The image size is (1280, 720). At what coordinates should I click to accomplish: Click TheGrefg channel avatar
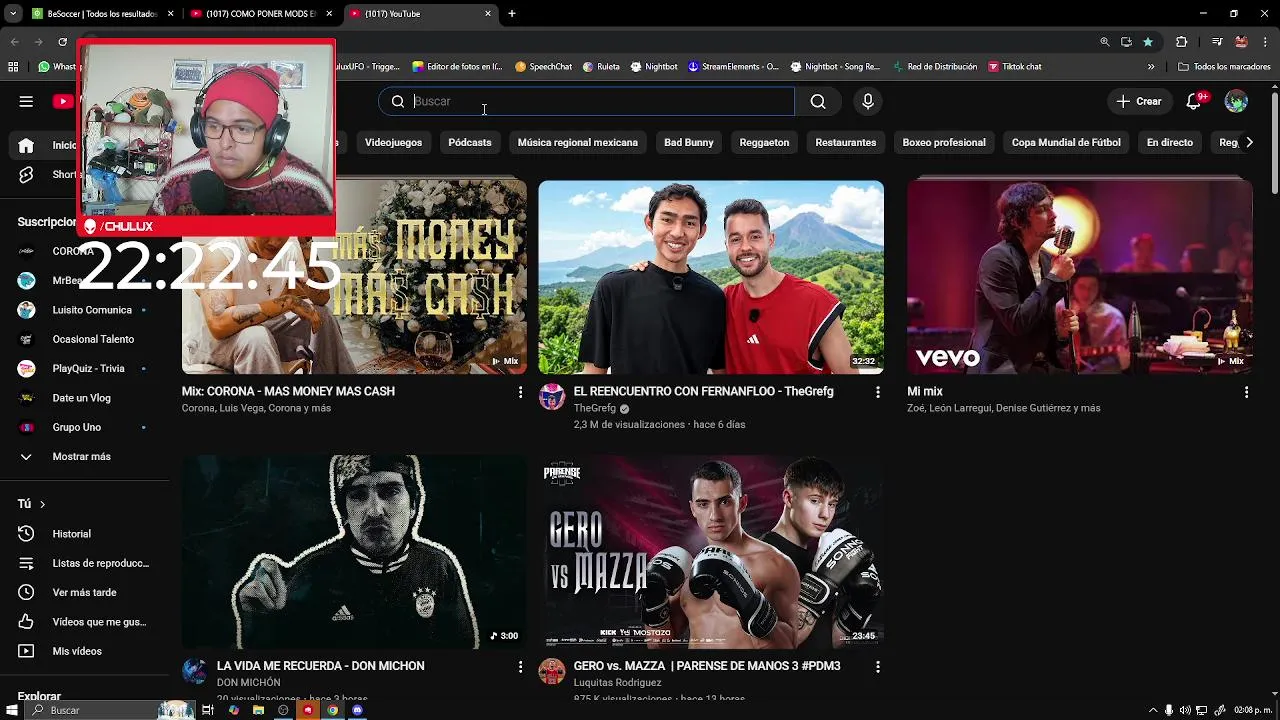point(552,397)
